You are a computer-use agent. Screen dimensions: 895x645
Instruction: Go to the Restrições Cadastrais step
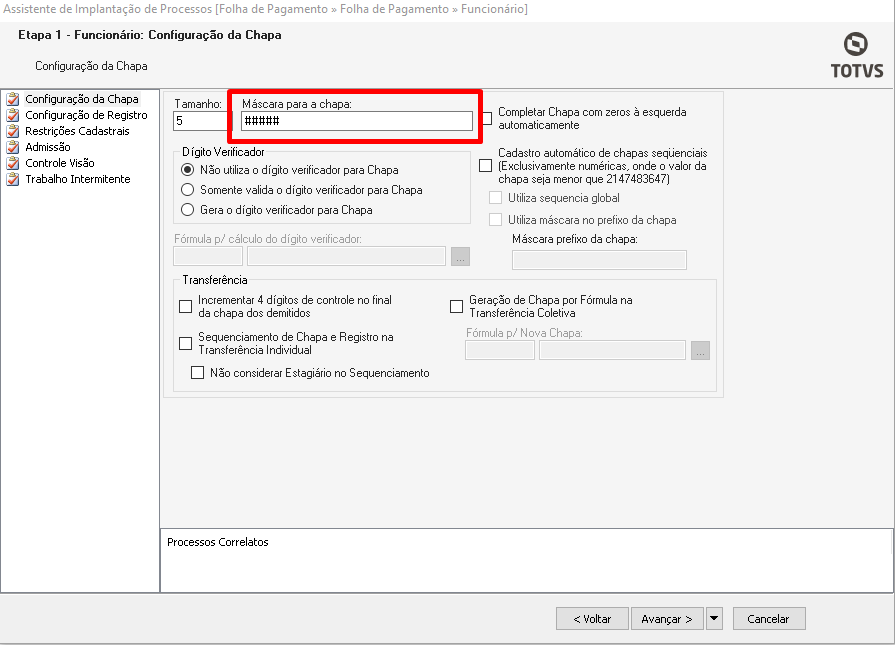click(77, 131)
